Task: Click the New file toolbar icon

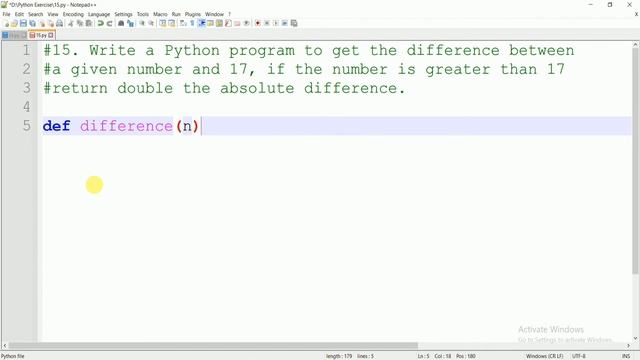Action: tap(7, 23)
